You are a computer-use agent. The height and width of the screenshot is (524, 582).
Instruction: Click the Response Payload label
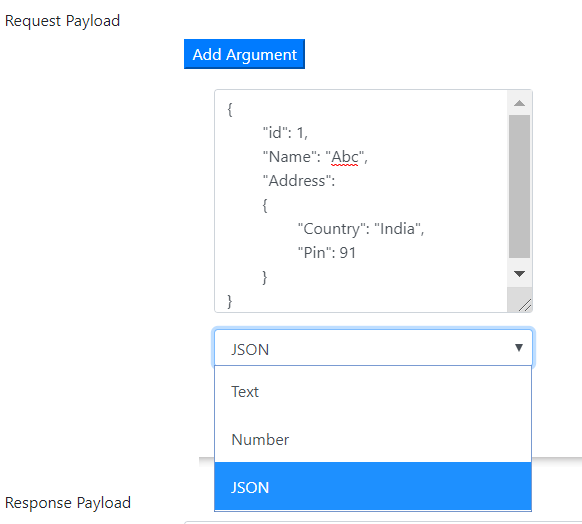click(68, 503)
